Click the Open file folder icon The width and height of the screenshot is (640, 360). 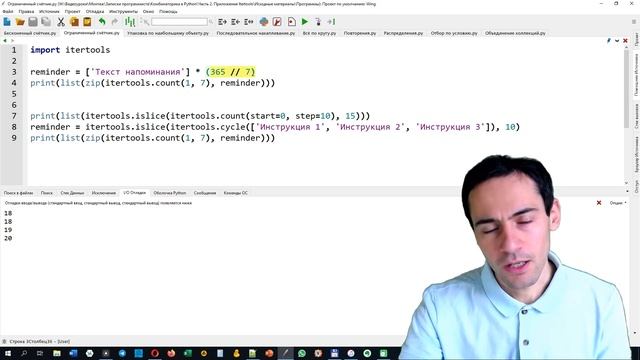point(20,22)
